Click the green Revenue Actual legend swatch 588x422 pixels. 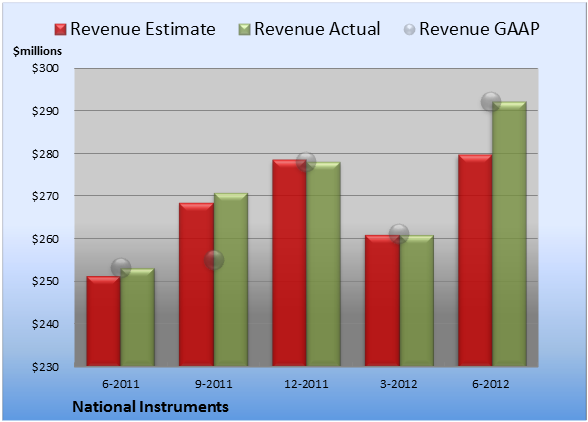pyautogui.click(x=244, y=29)
